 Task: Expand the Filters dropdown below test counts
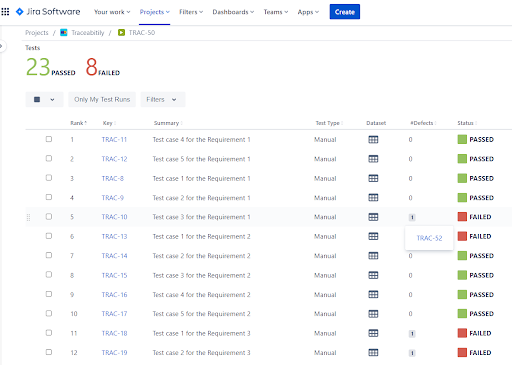(x=163, y=99)
